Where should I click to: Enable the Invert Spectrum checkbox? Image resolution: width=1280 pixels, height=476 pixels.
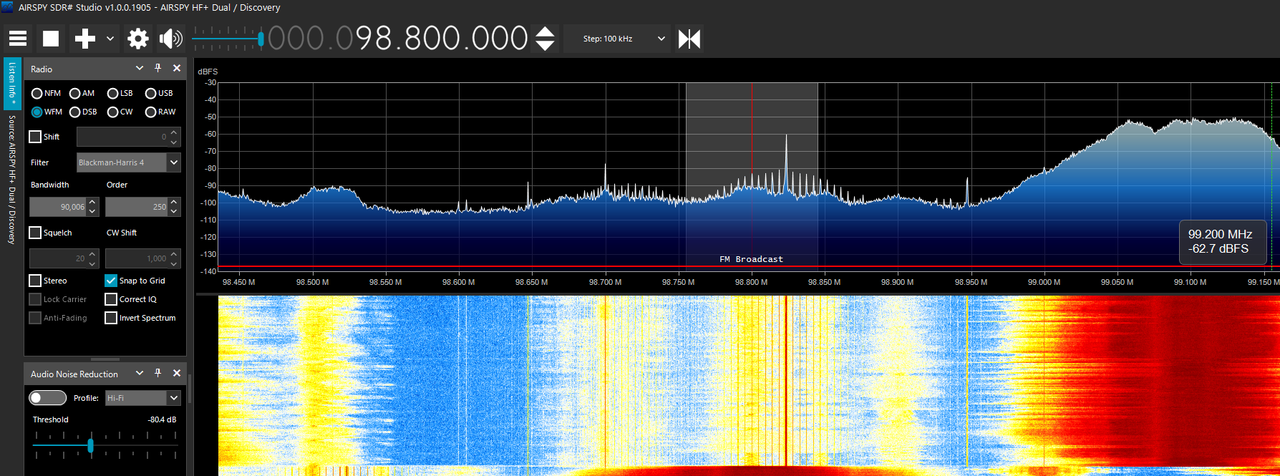pos(112,318)
